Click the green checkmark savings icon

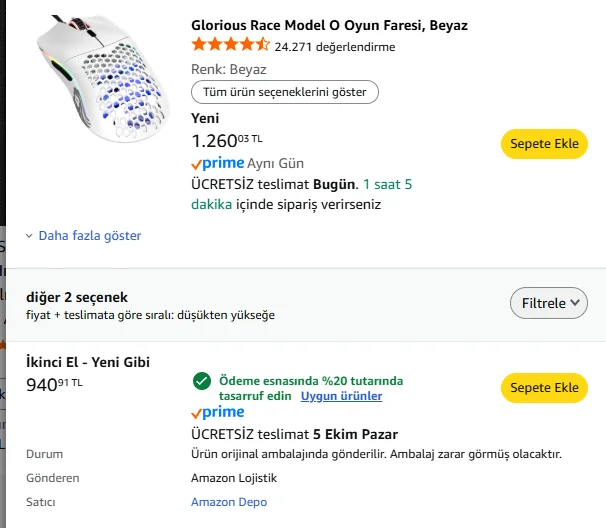(201, 381)
